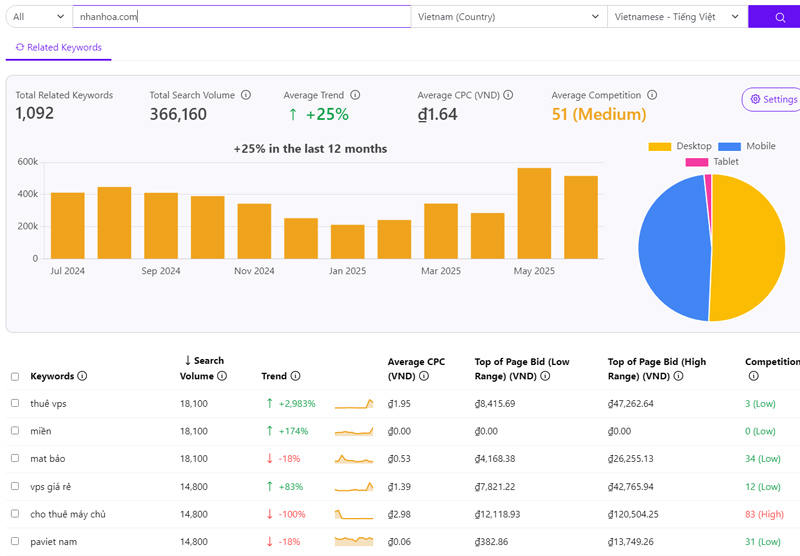Sort by Average CPC (VND) header

(x=416, y=368)
